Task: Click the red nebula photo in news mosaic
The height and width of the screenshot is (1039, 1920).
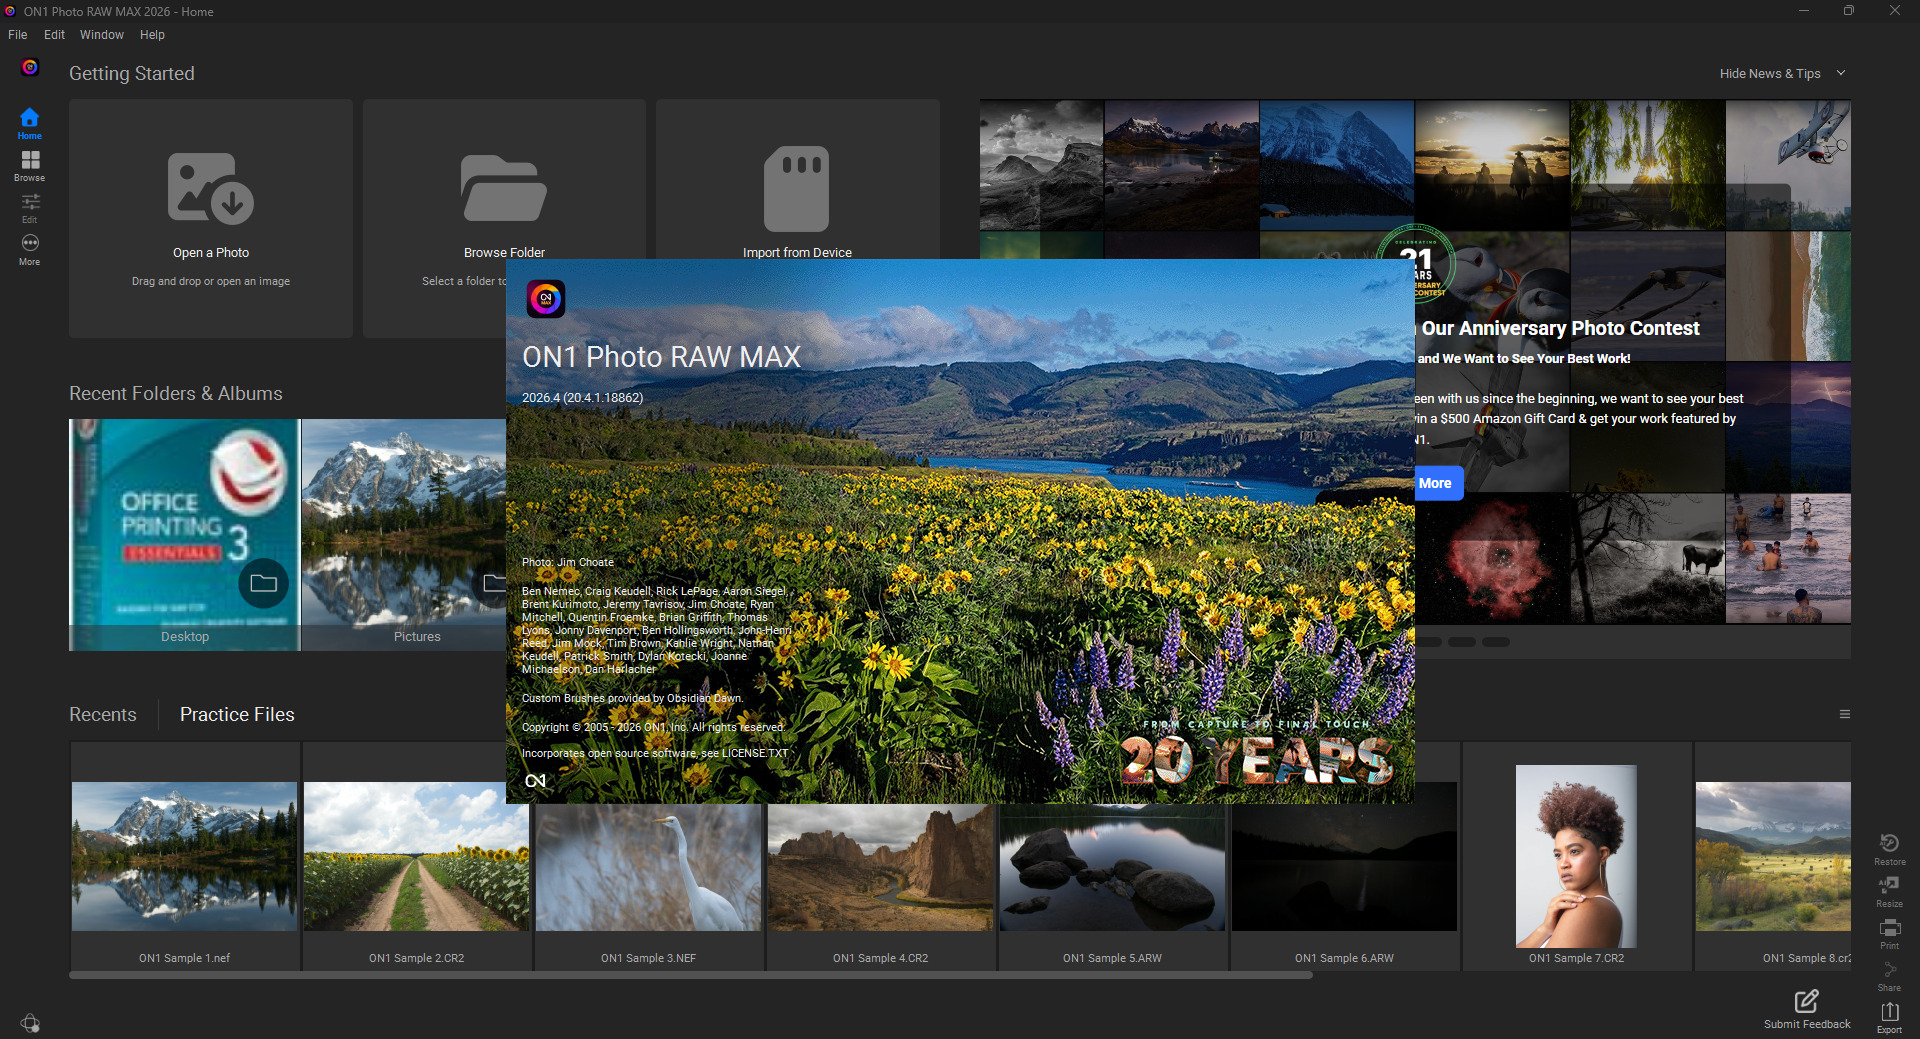Action: tap(1492, 558)
